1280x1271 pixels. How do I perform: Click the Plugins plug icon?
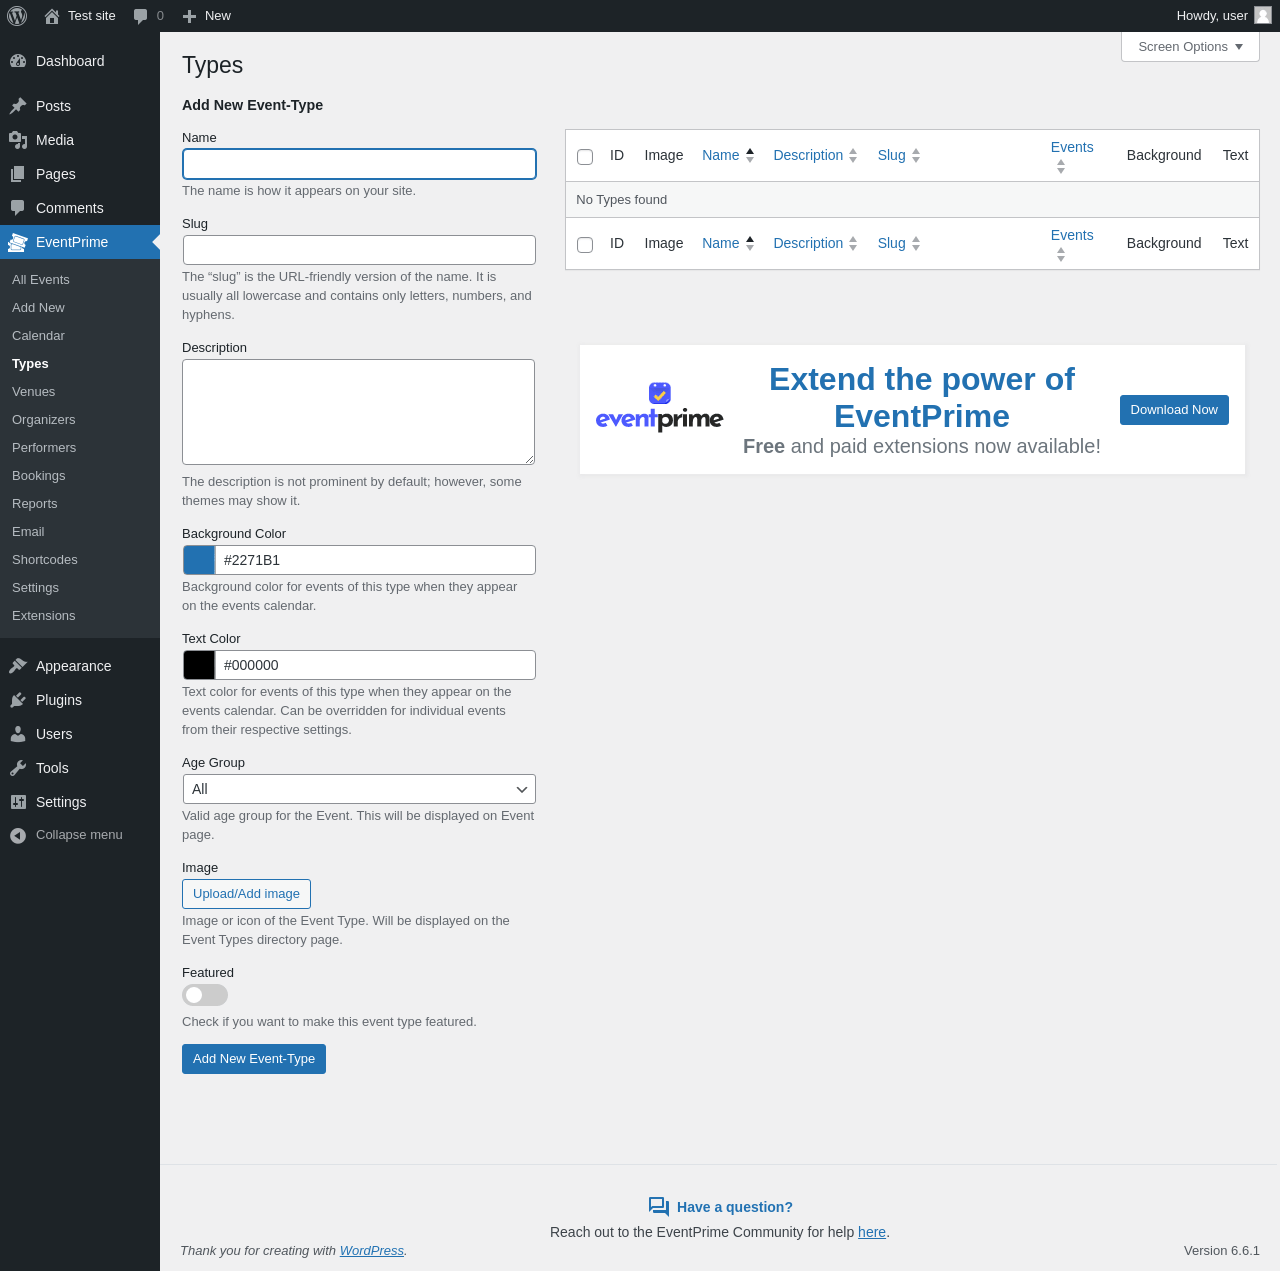[x=18, y=700]
